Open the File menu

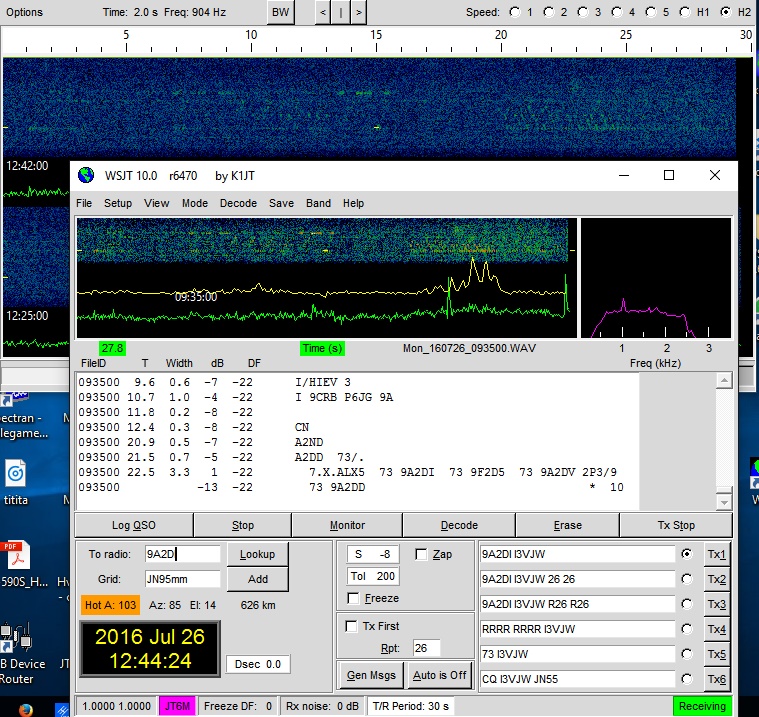[84, 203]
